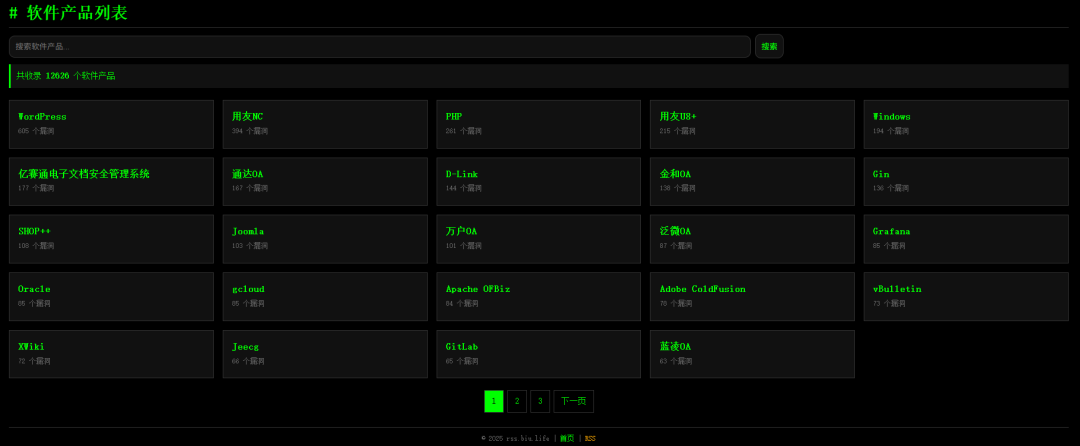This screenshot has height=446, width=1080.
Task: Open the Apache OFBiz product card
Action: click(539, 297)
